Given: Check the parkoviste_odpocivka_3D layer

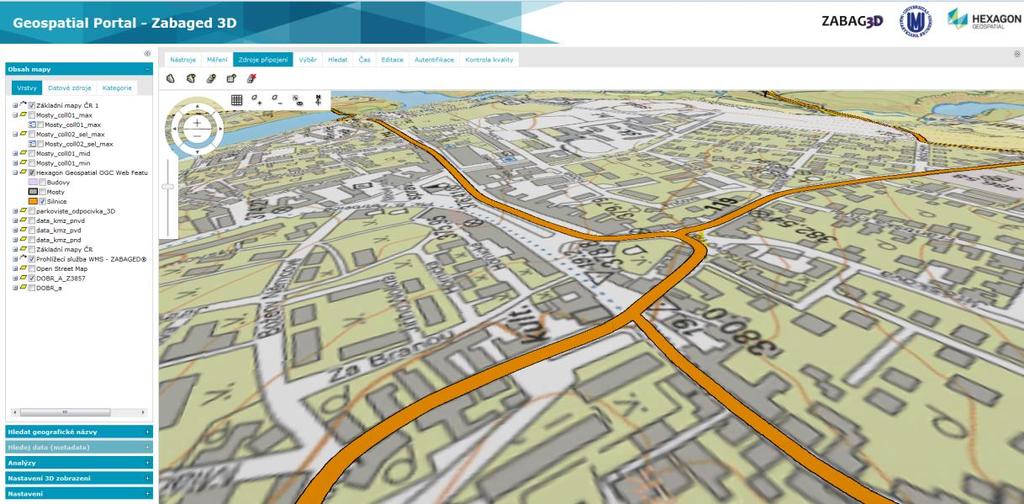Looking at the screenshot, I should [32, 211].
